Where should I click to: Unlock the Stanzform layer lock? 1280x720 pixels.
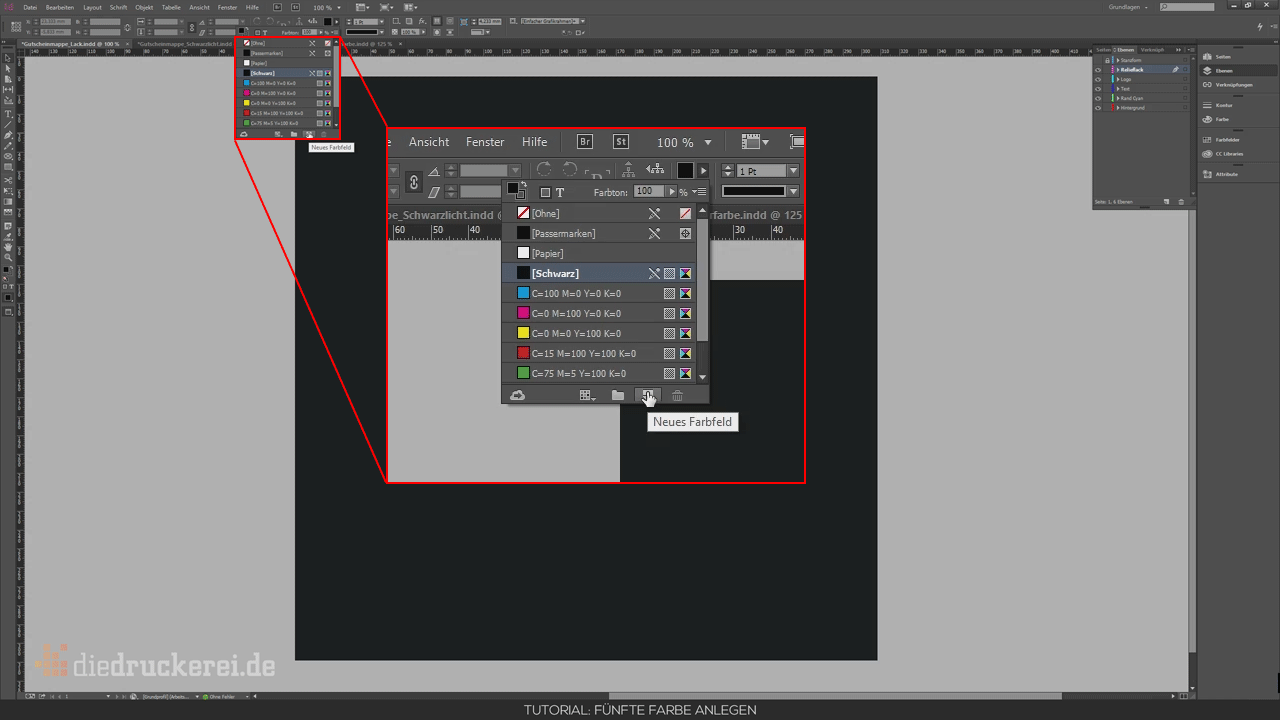point(1107,60)
